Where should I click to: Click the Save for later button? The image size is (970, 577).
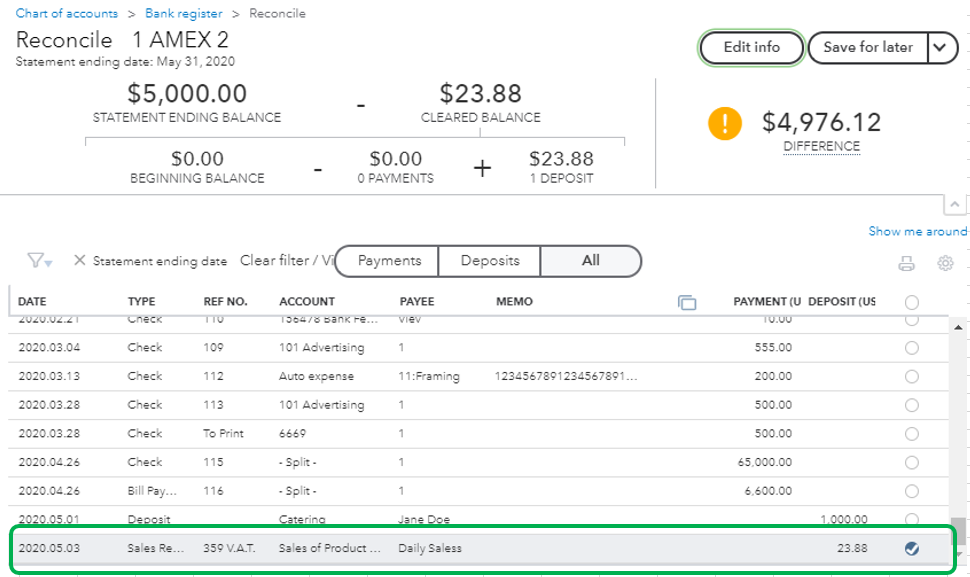[x=868, y=48]
